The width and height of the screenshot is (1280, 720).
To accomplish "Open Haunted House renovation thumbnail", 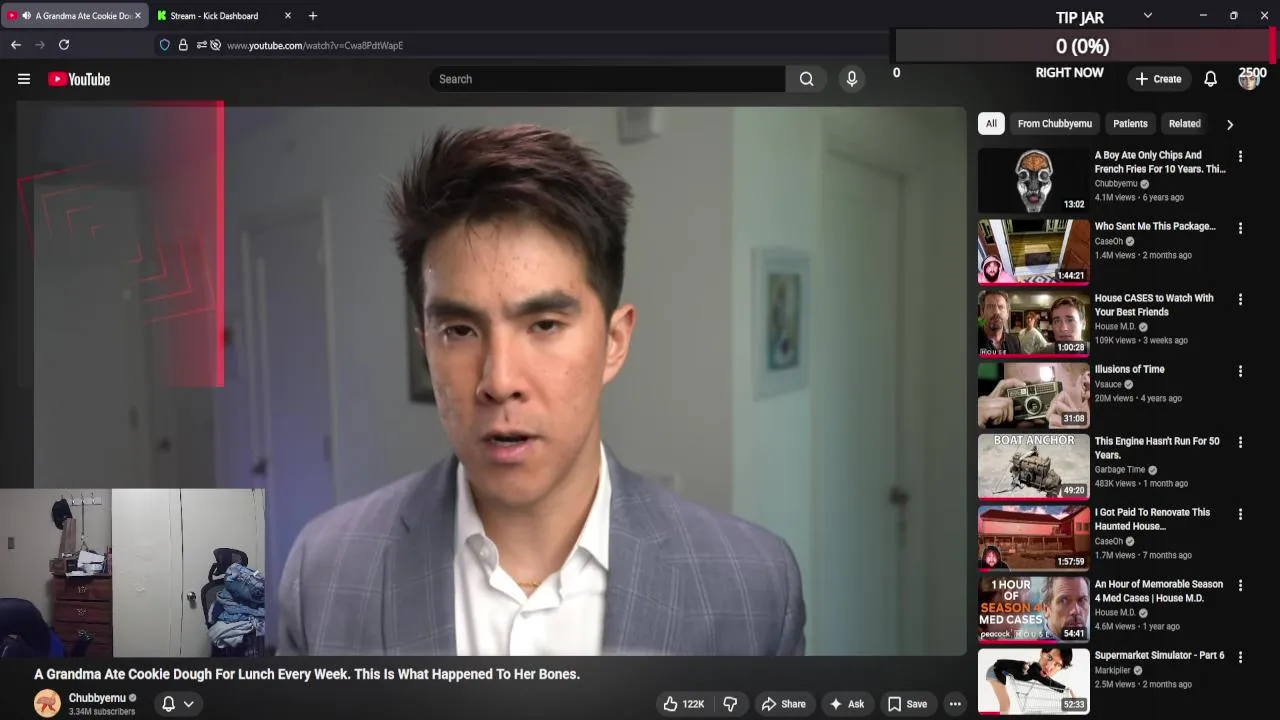I will (1034, 538).
